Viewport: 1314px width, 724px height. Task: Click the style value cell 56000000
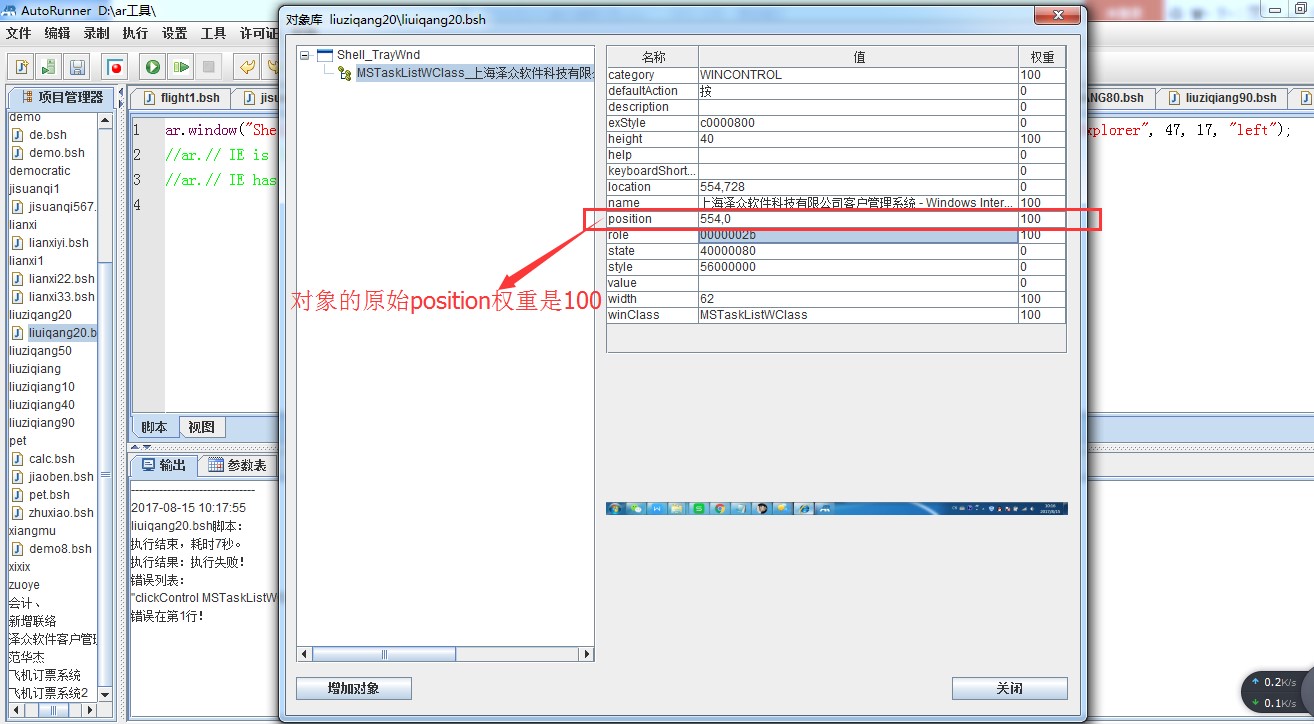858,267
